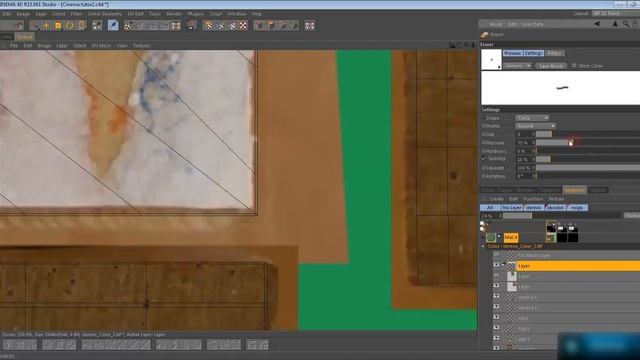Screen dimensions: 640x360
Task: Switch to the brush Preview tab
Action: tap(512, 53)
